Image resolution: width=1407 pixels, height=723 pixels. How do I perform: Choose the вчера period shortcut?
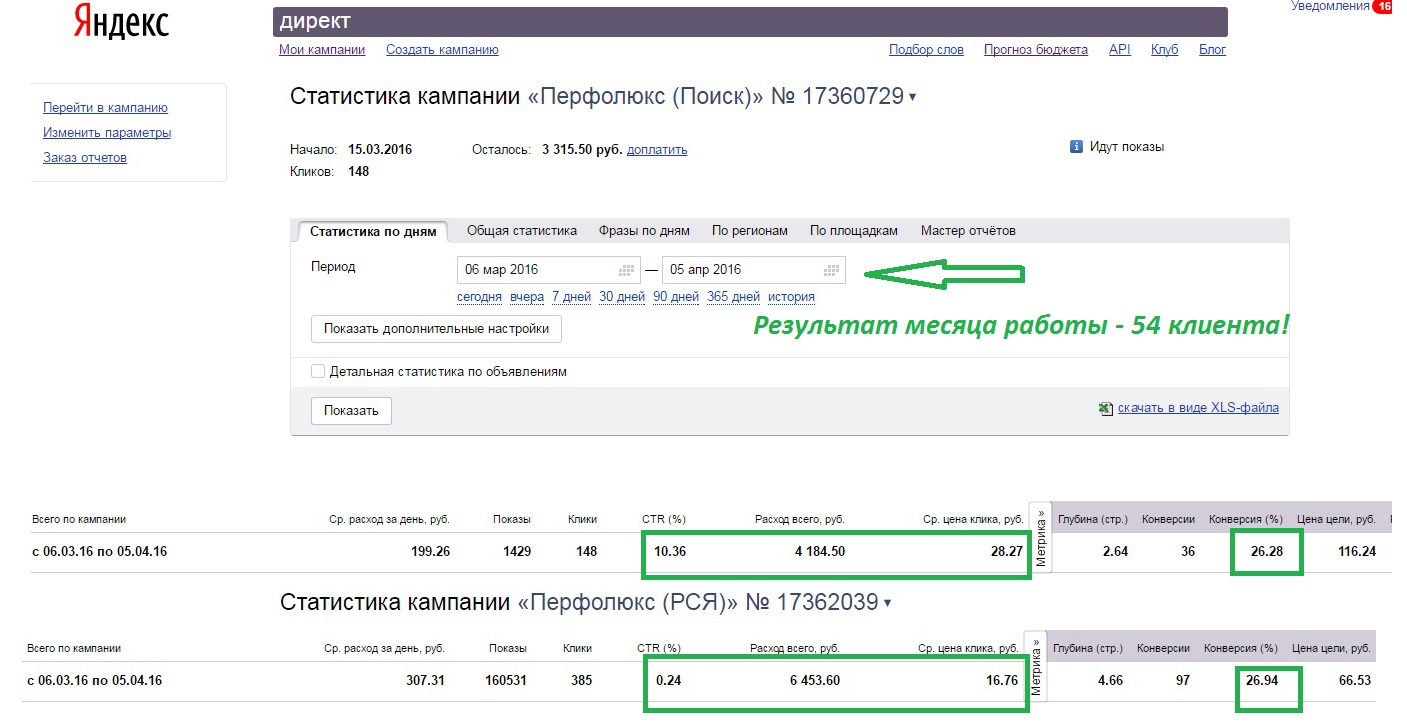[x=527, y=297]
